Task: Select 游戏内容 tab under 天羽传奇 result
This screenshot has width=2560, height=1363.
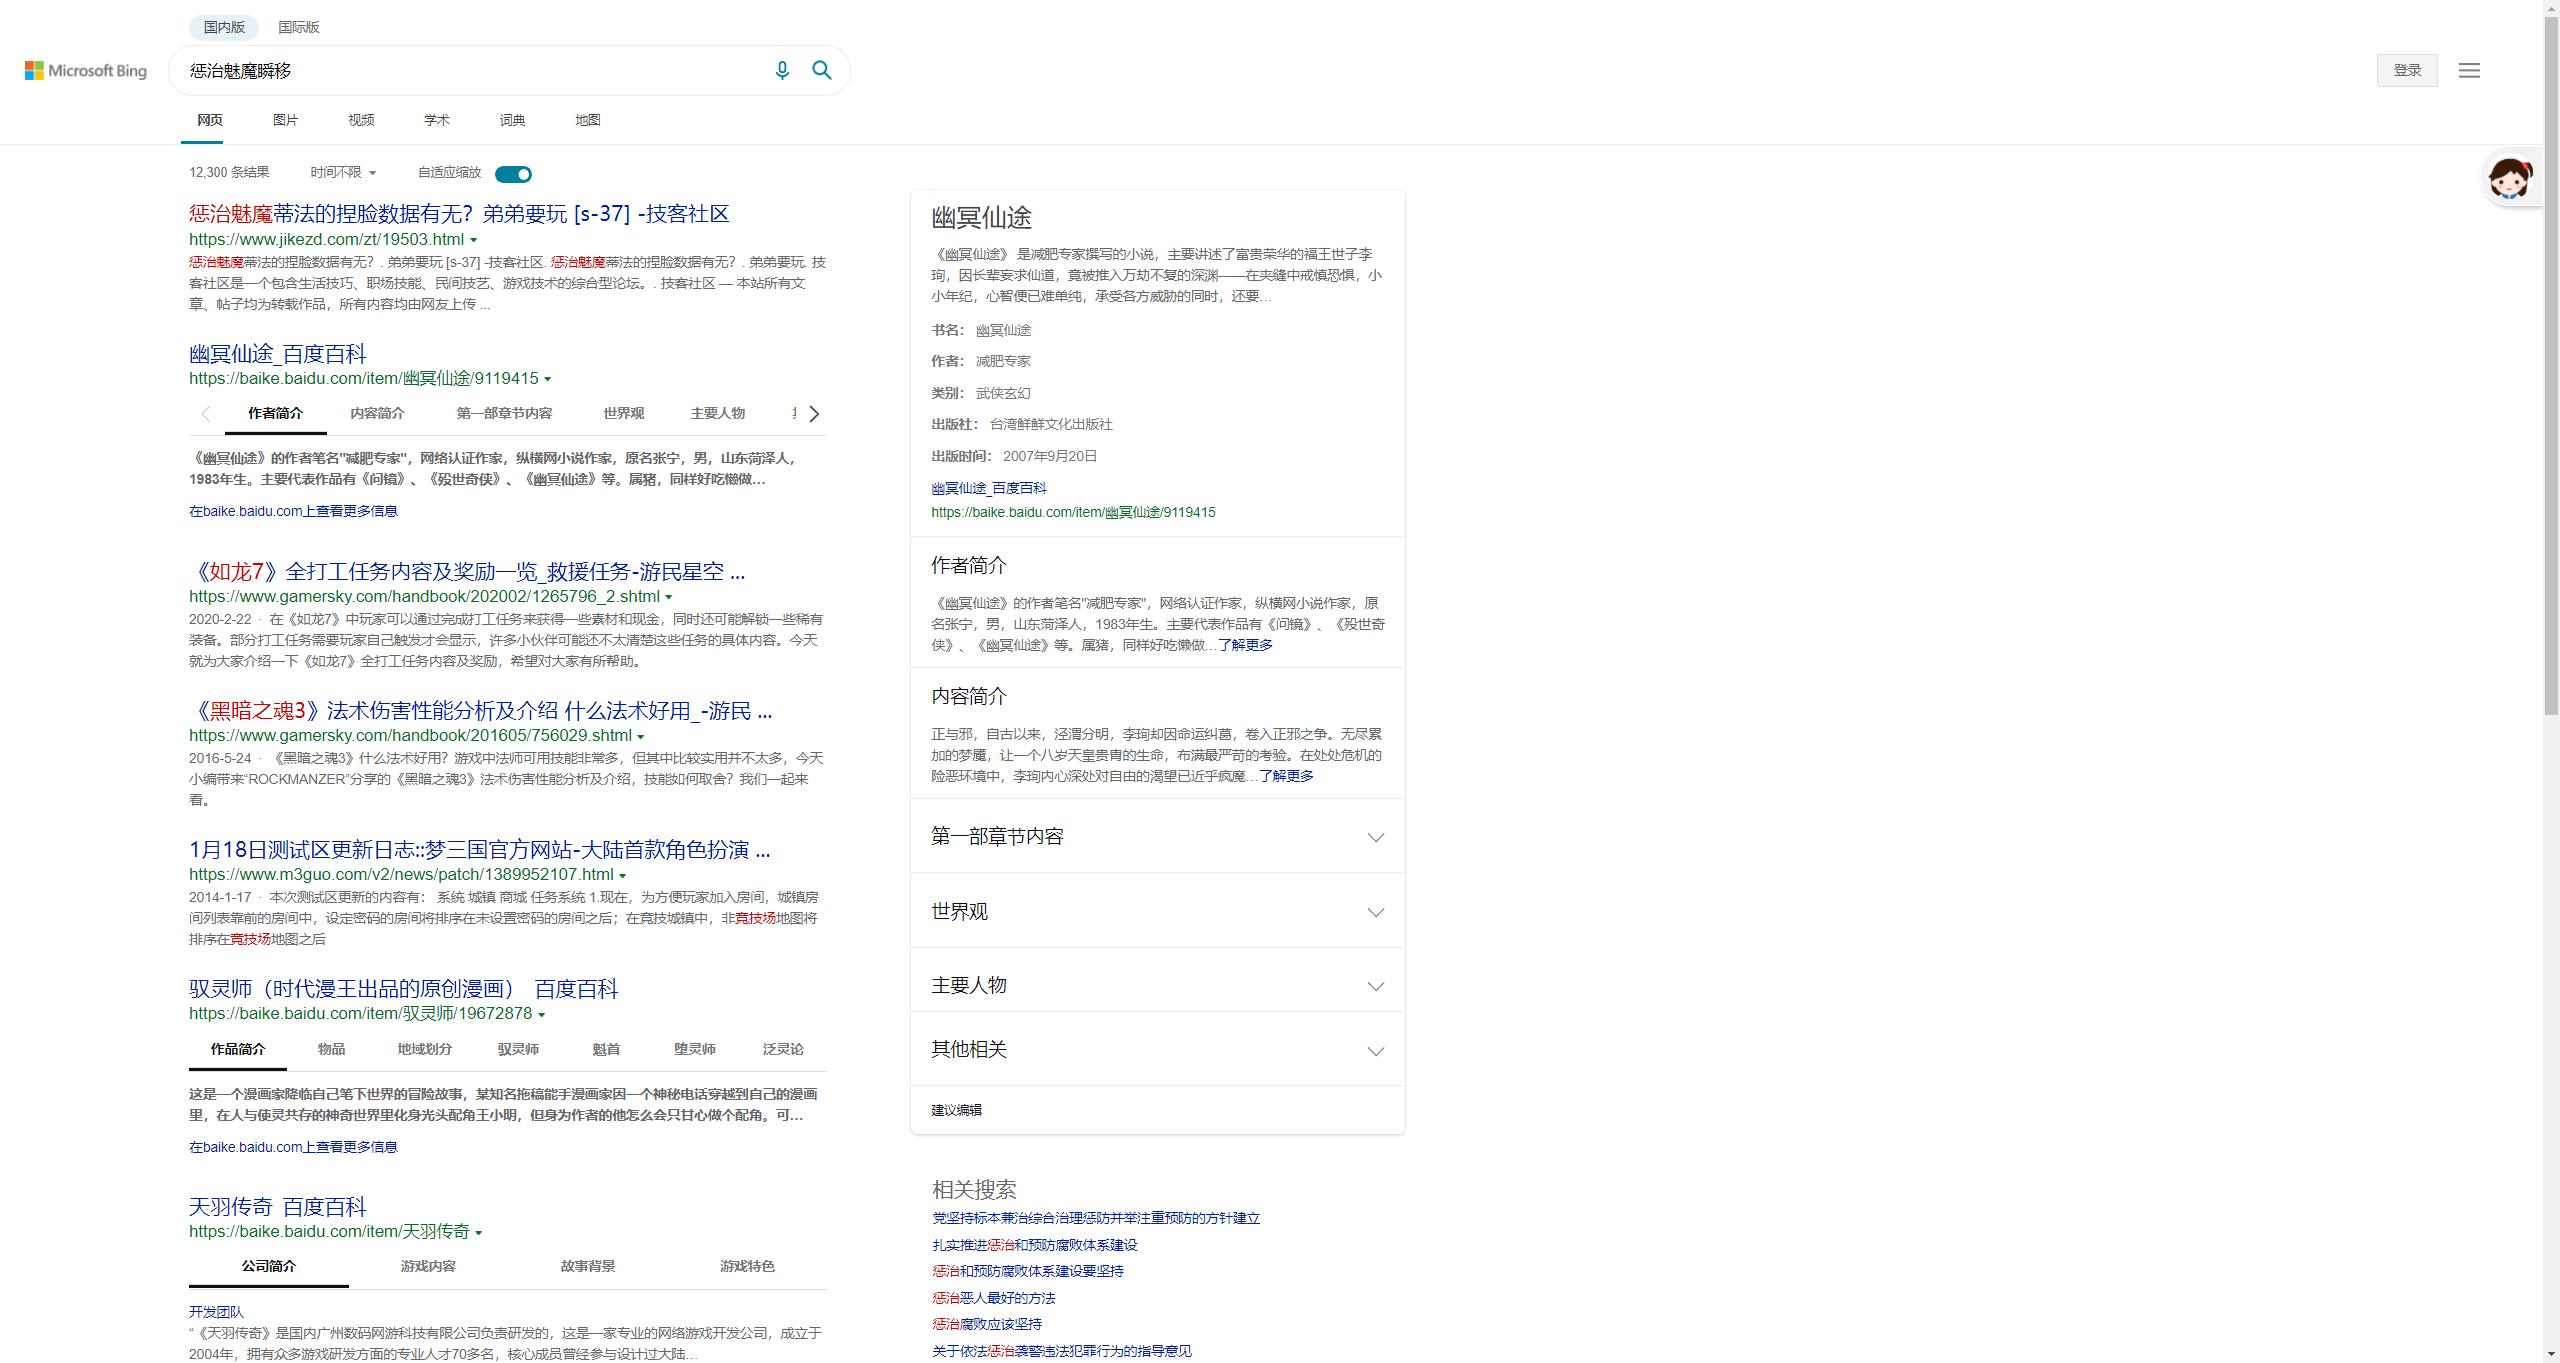Action: (428, 1266)
